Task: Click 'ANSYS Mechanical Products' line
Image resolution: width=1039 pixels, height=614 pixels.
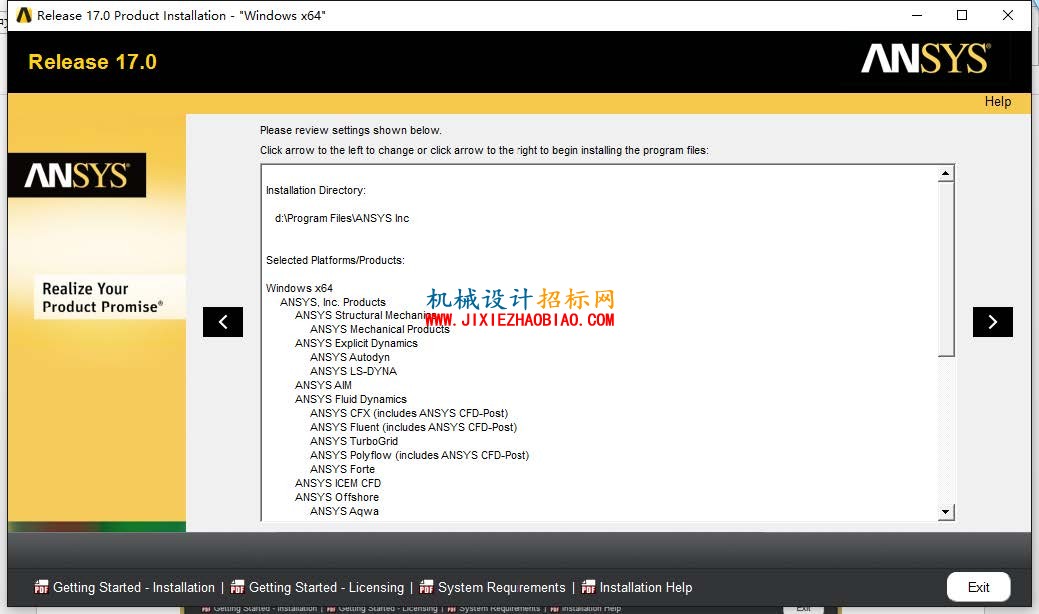Action: (x=380, y=329)
